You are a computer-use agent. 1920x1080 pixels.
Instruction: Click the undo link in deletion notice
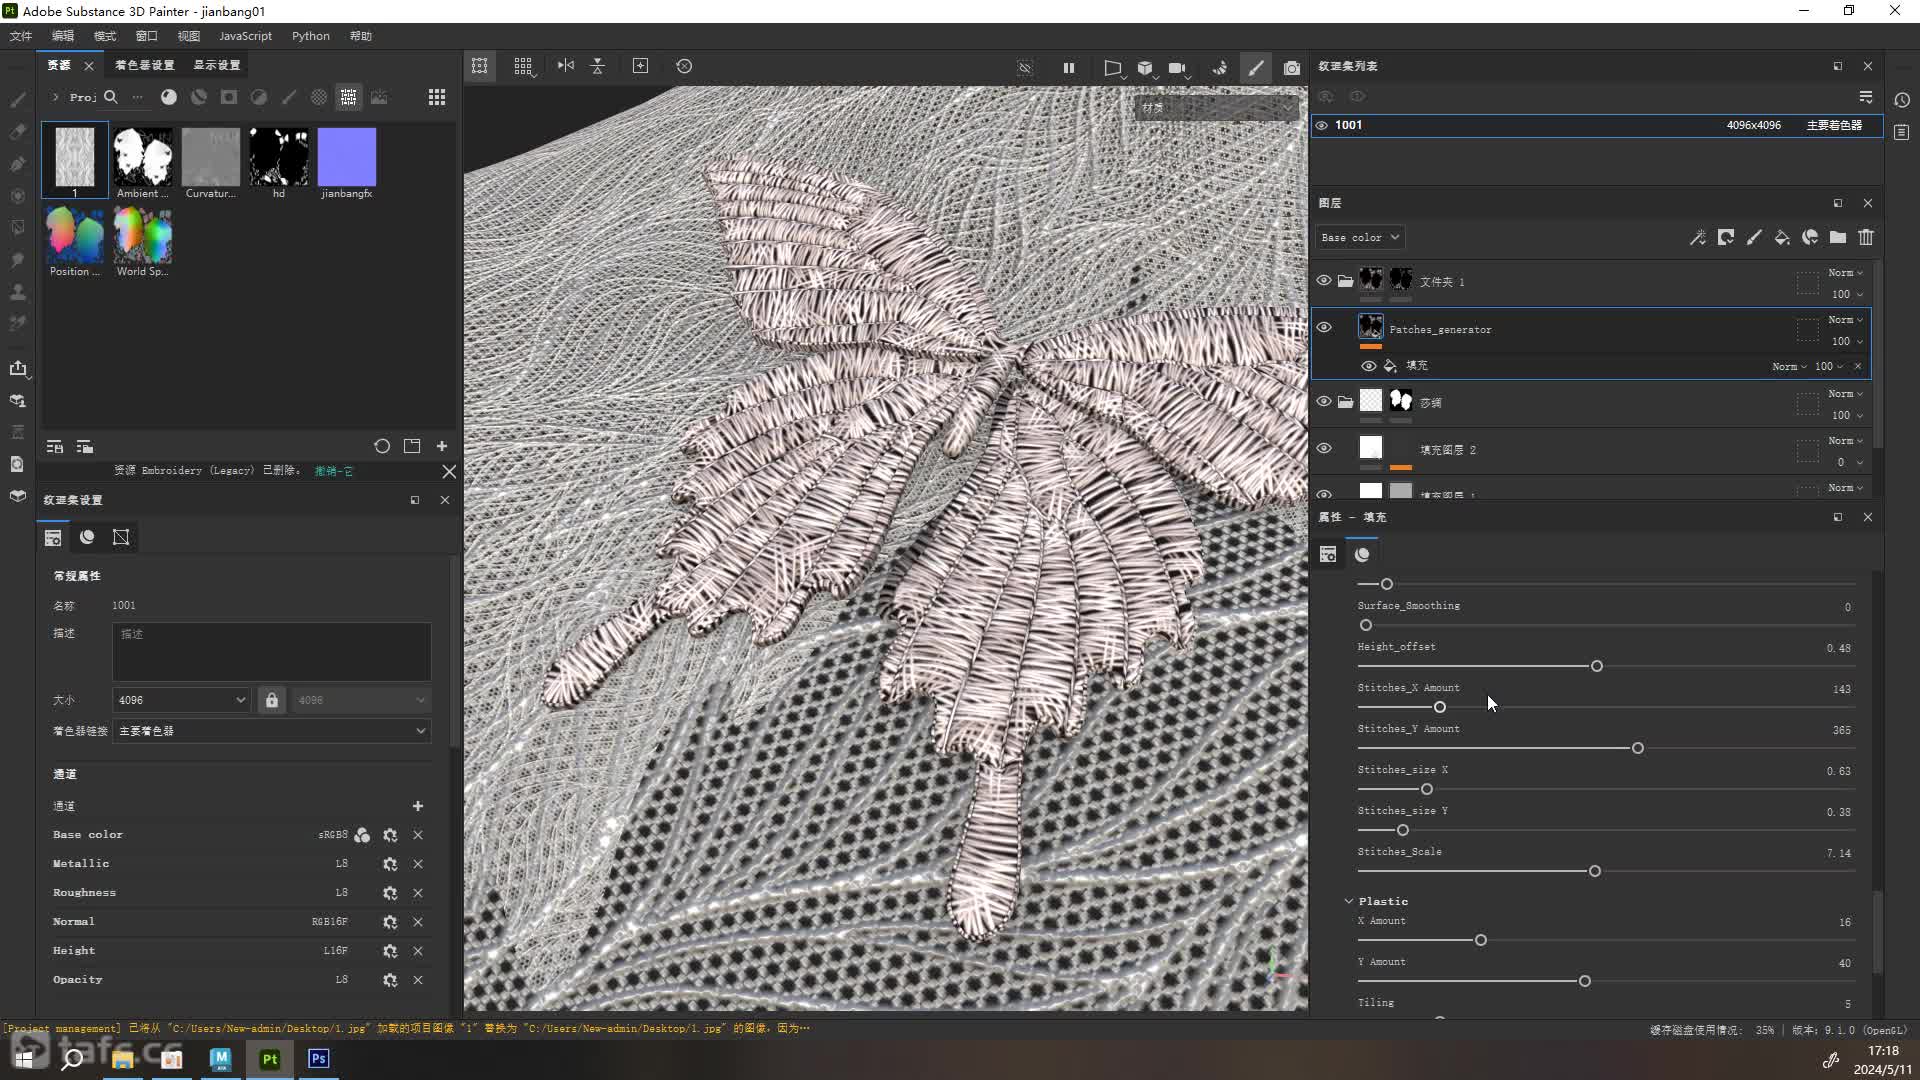click(x=333, y=470)
